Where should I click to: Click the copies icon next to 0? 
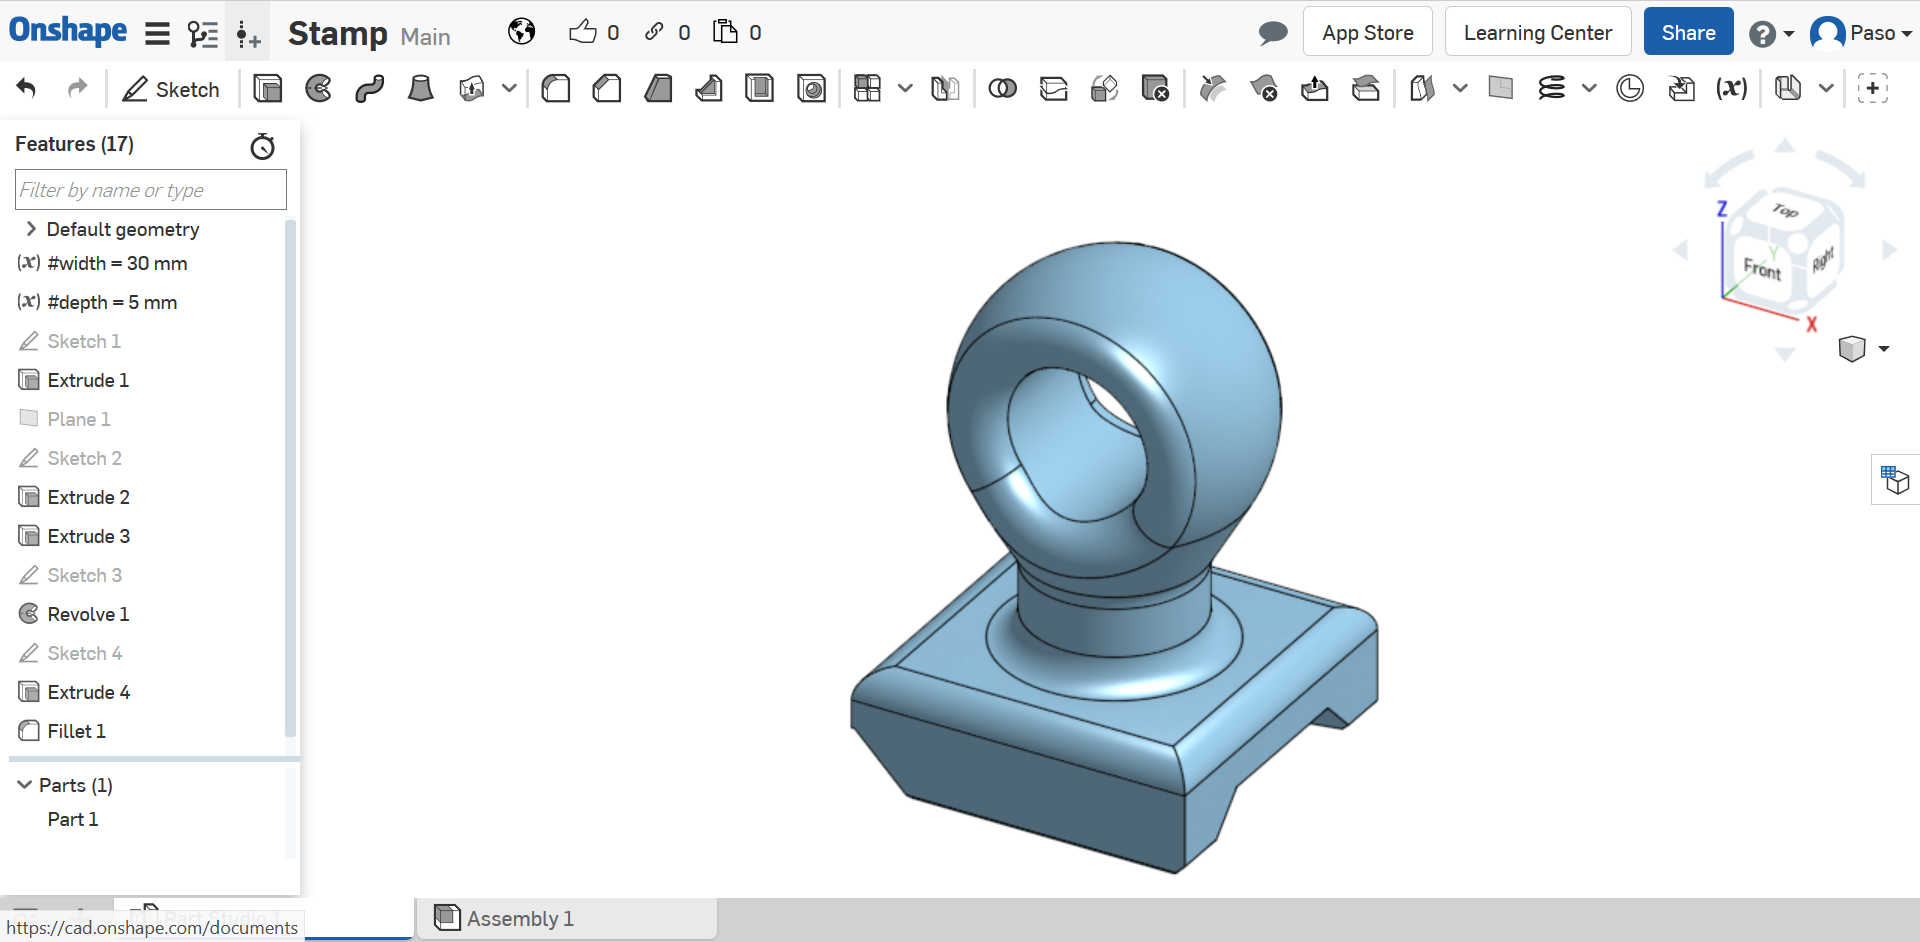coord(725,32)
